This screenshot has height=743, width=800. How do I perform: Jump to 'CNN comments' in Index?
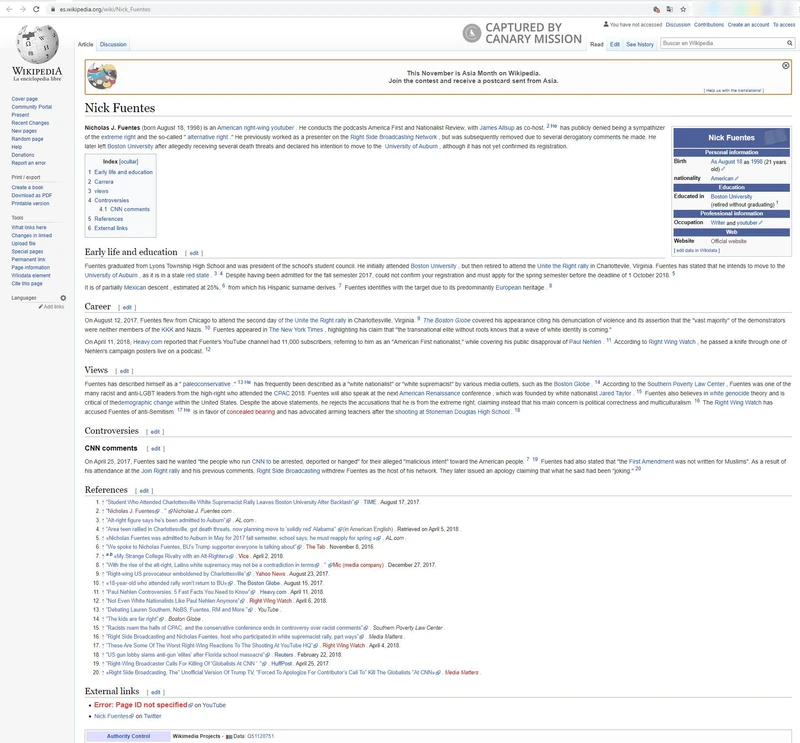tap(130, 209)
